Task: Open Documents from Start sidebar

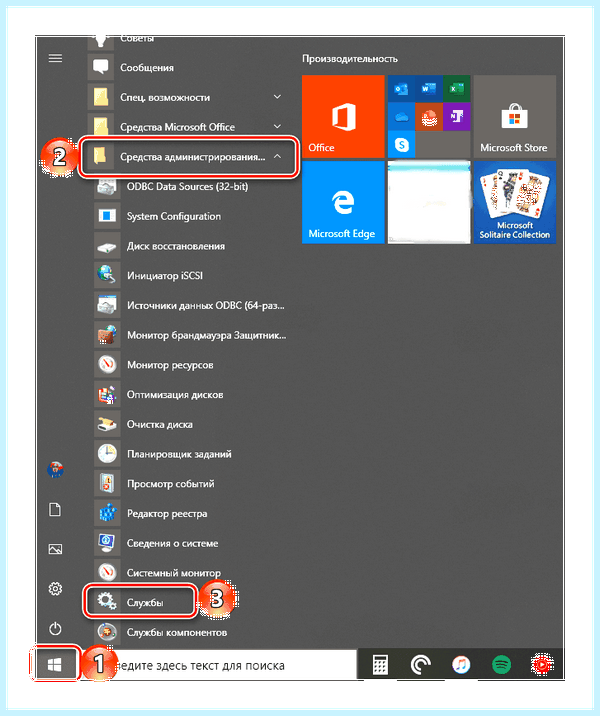Action: pos(55,509)
